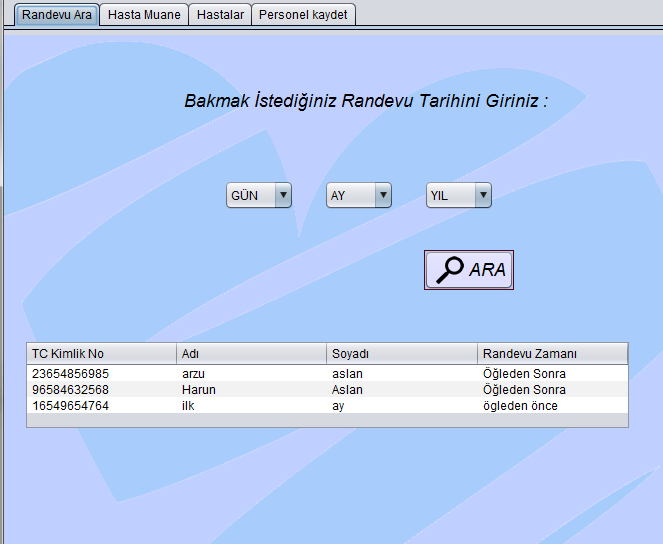Select row with TC number 23654856985
This screenshot has width=663, height=544.
[x=70, y=374]
